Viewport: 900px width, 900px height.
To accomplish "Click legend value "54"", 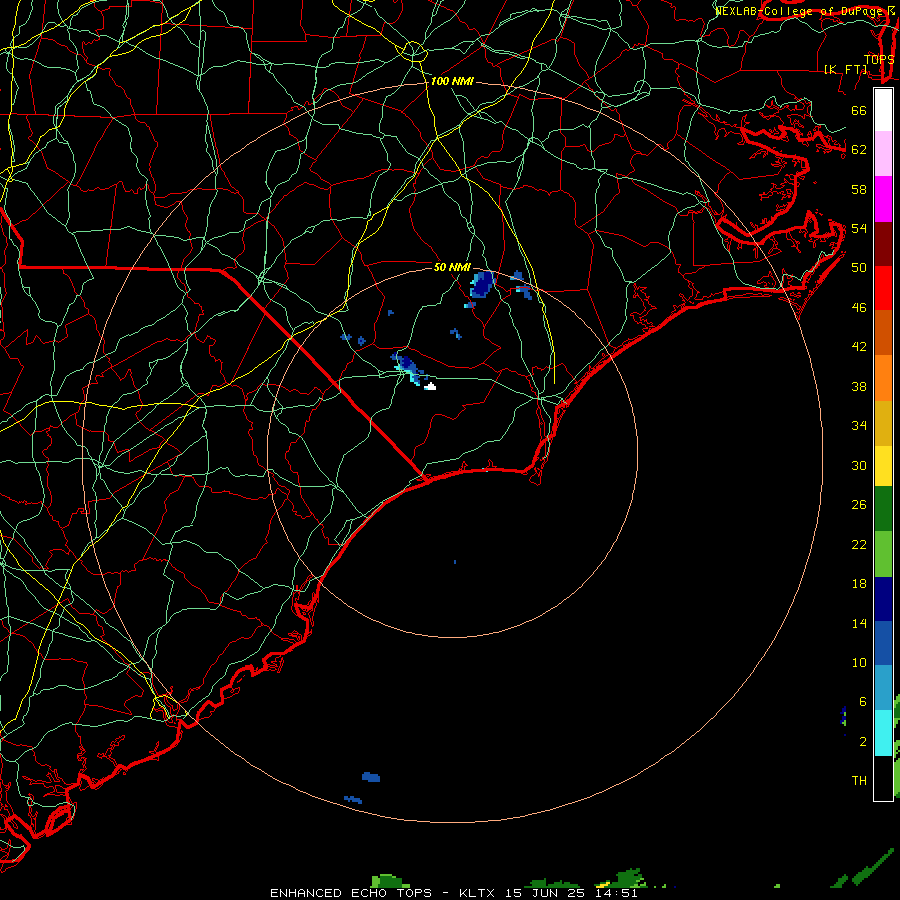I will coord(859,228).
